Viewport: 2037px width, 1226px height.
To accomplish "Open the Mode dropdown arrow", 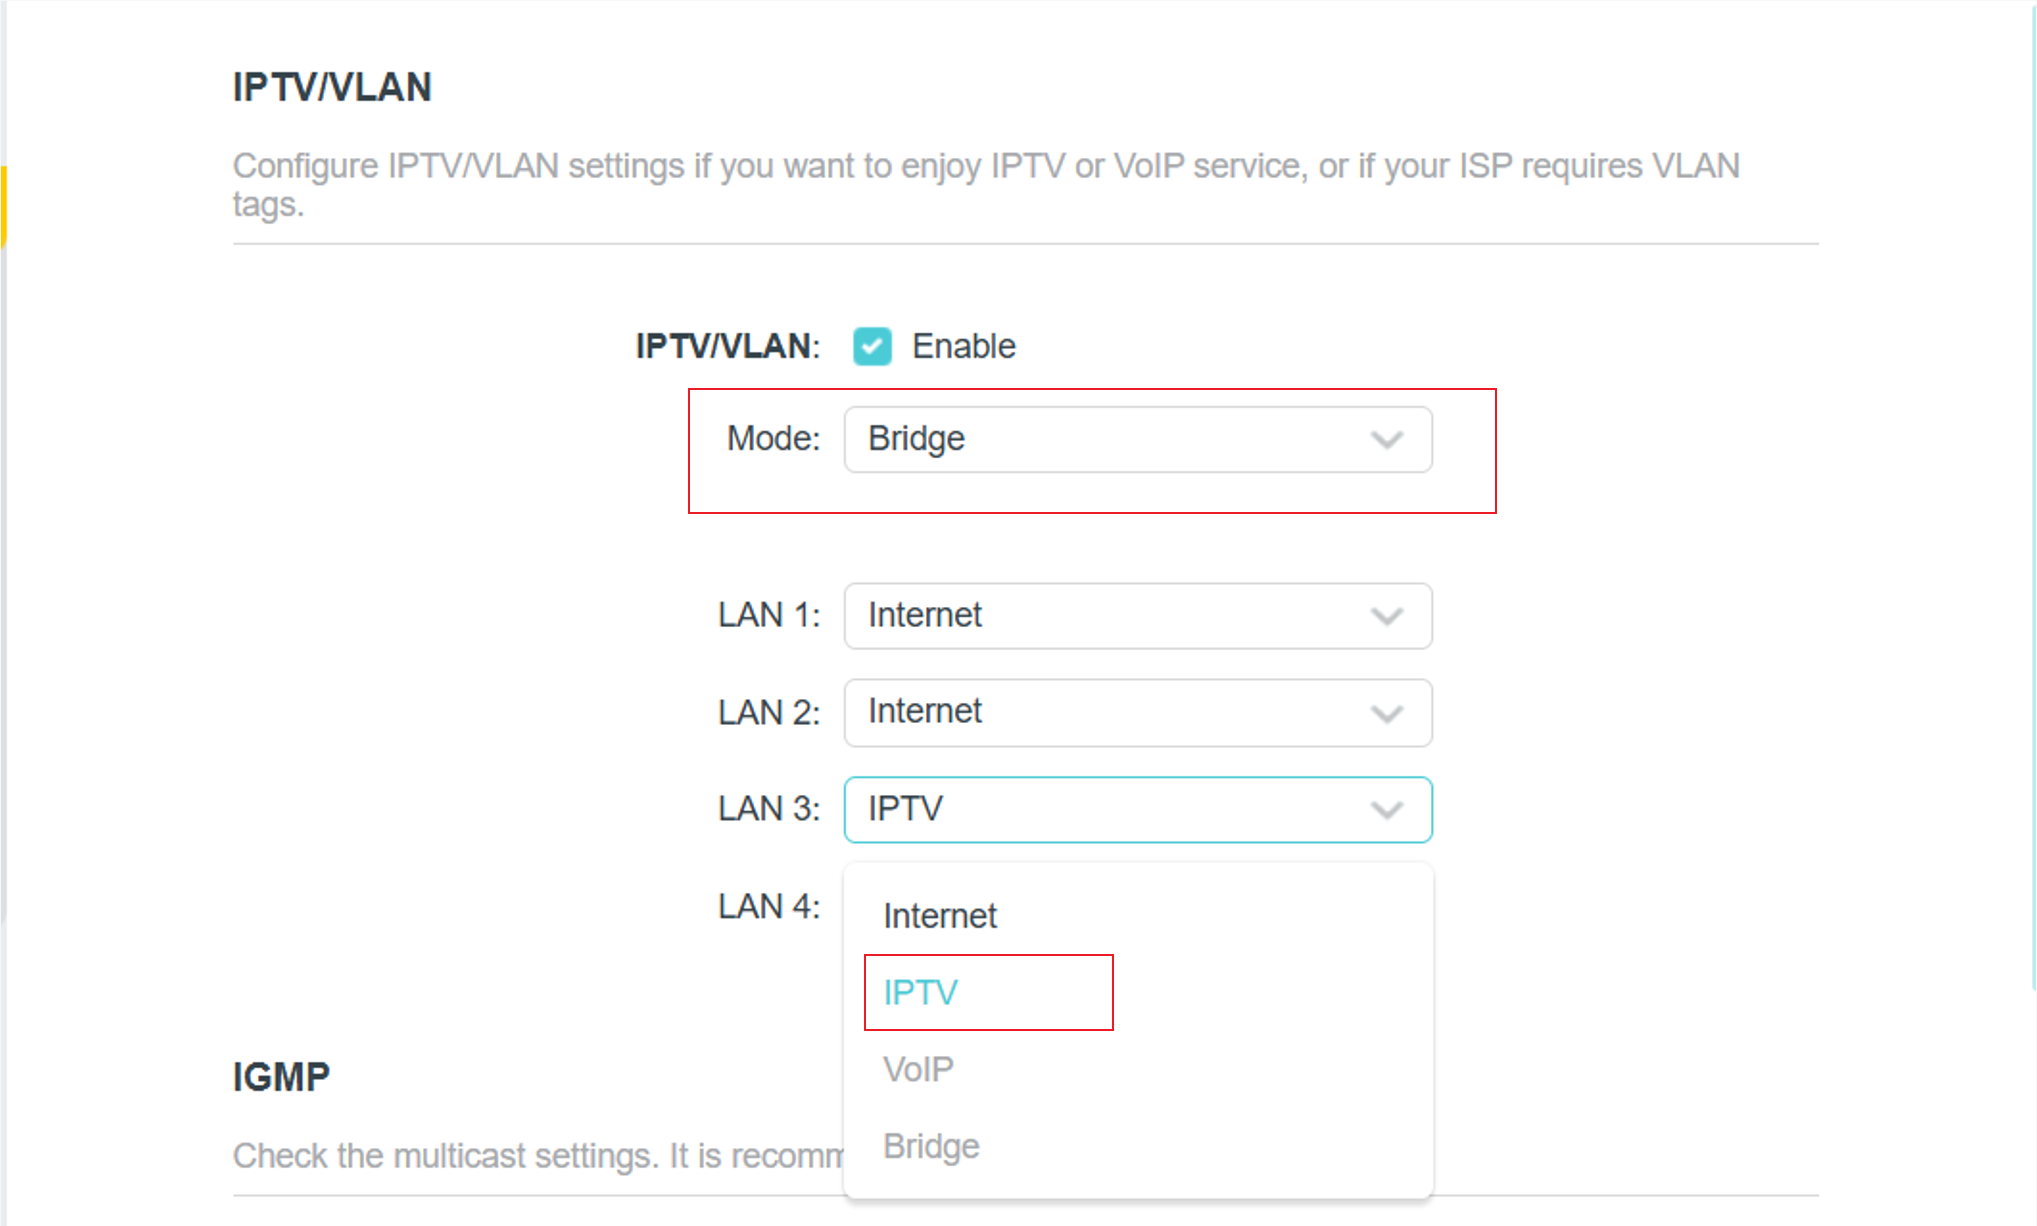I will coord(1386,439).
